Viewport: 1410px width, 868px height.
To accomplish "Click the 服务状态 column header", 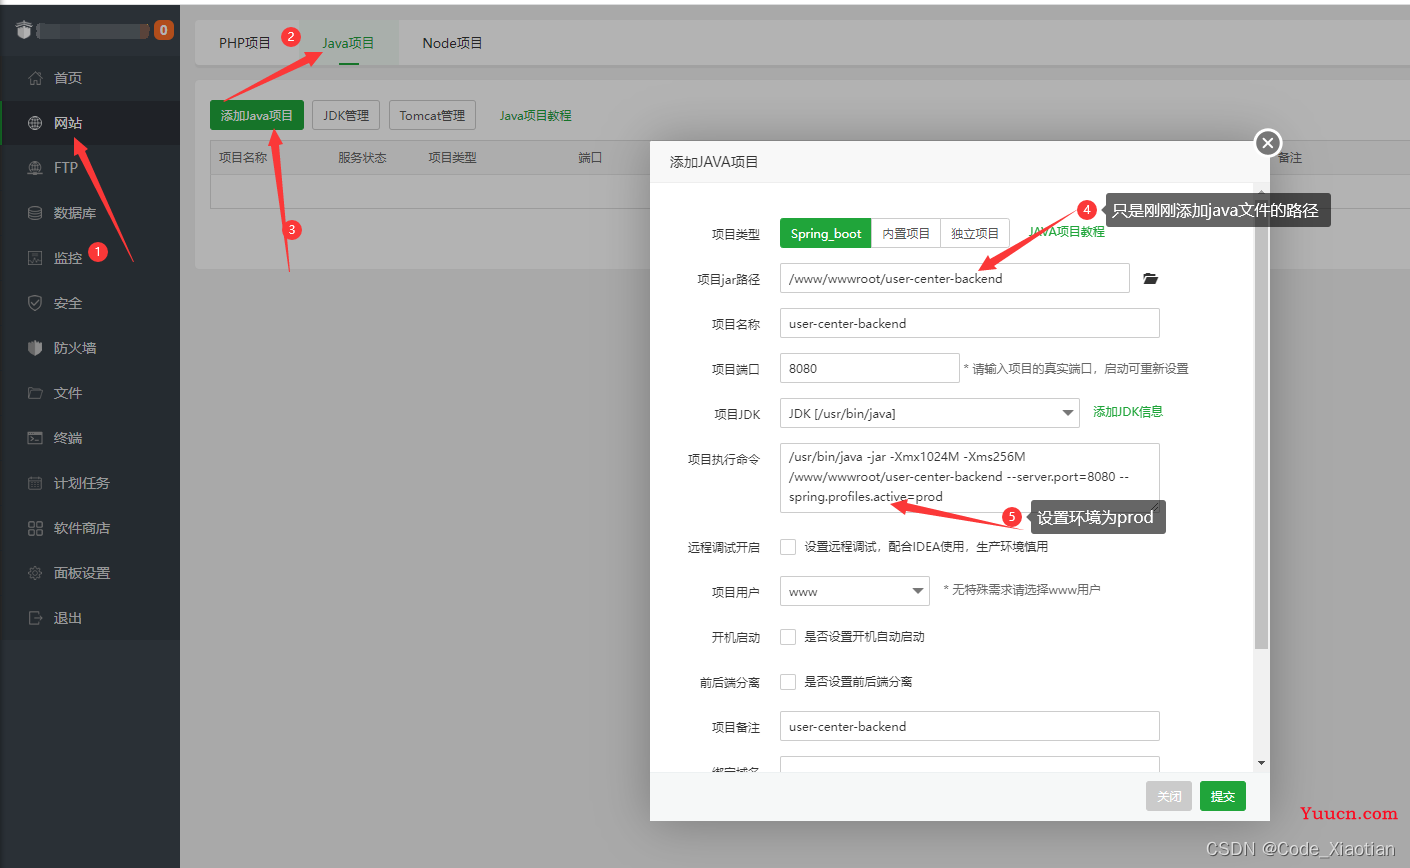I will [362, 158].
